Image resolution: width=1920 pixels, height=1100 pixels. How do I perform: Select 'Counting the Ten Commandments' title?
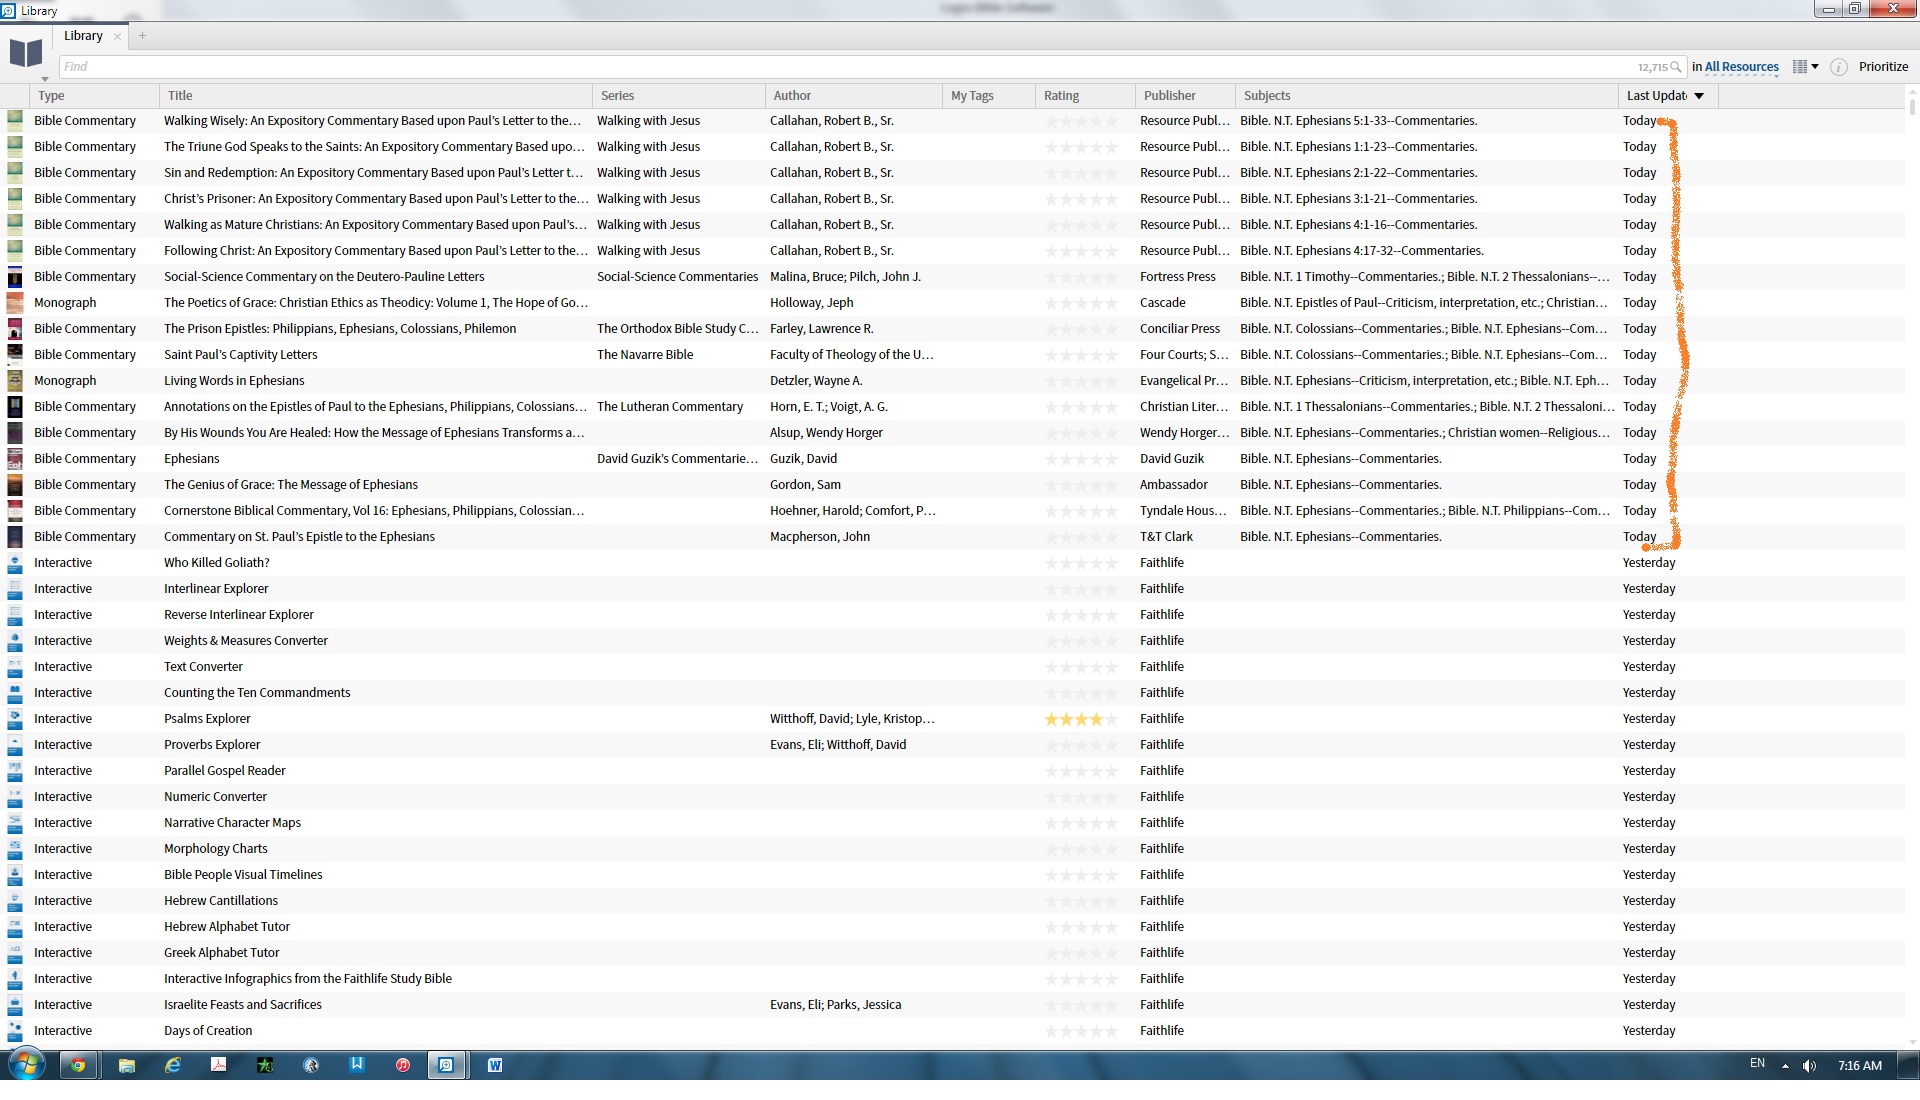(257, 693)
